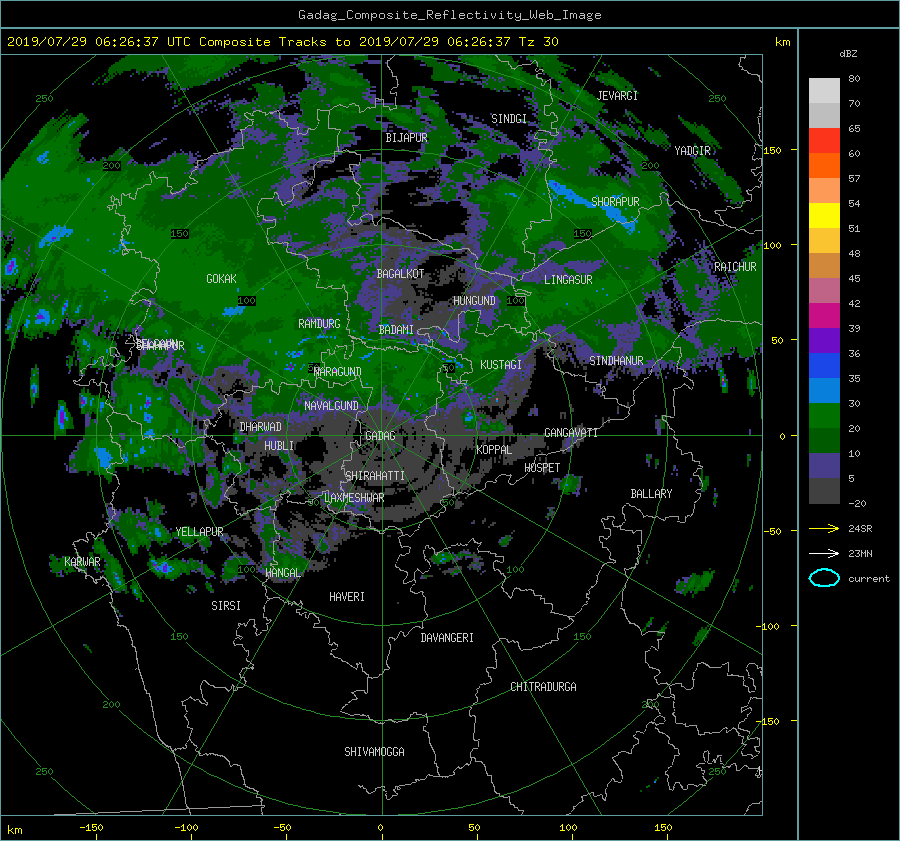Click the white 23MN arrow legend icon
The image size is (900, 841).
[x=824, y=553]
